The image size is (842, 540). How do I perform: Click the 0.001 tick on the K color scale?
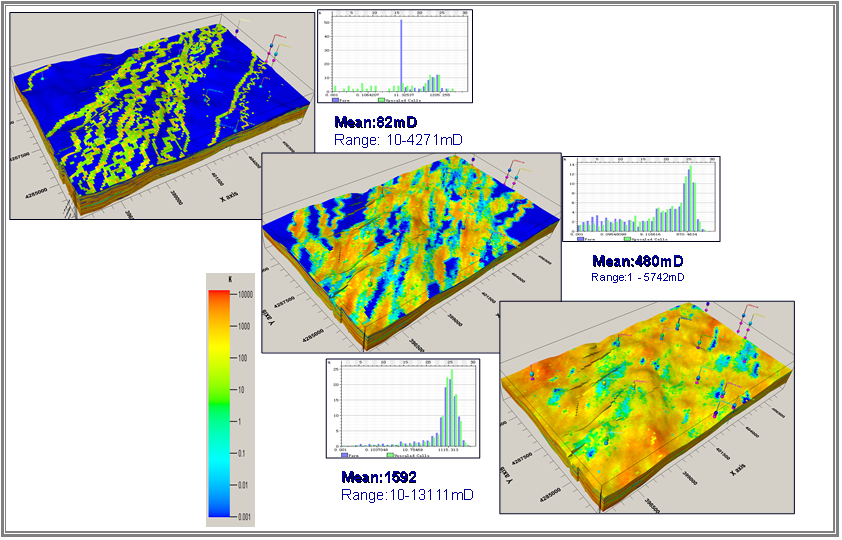tap(243, 518)
